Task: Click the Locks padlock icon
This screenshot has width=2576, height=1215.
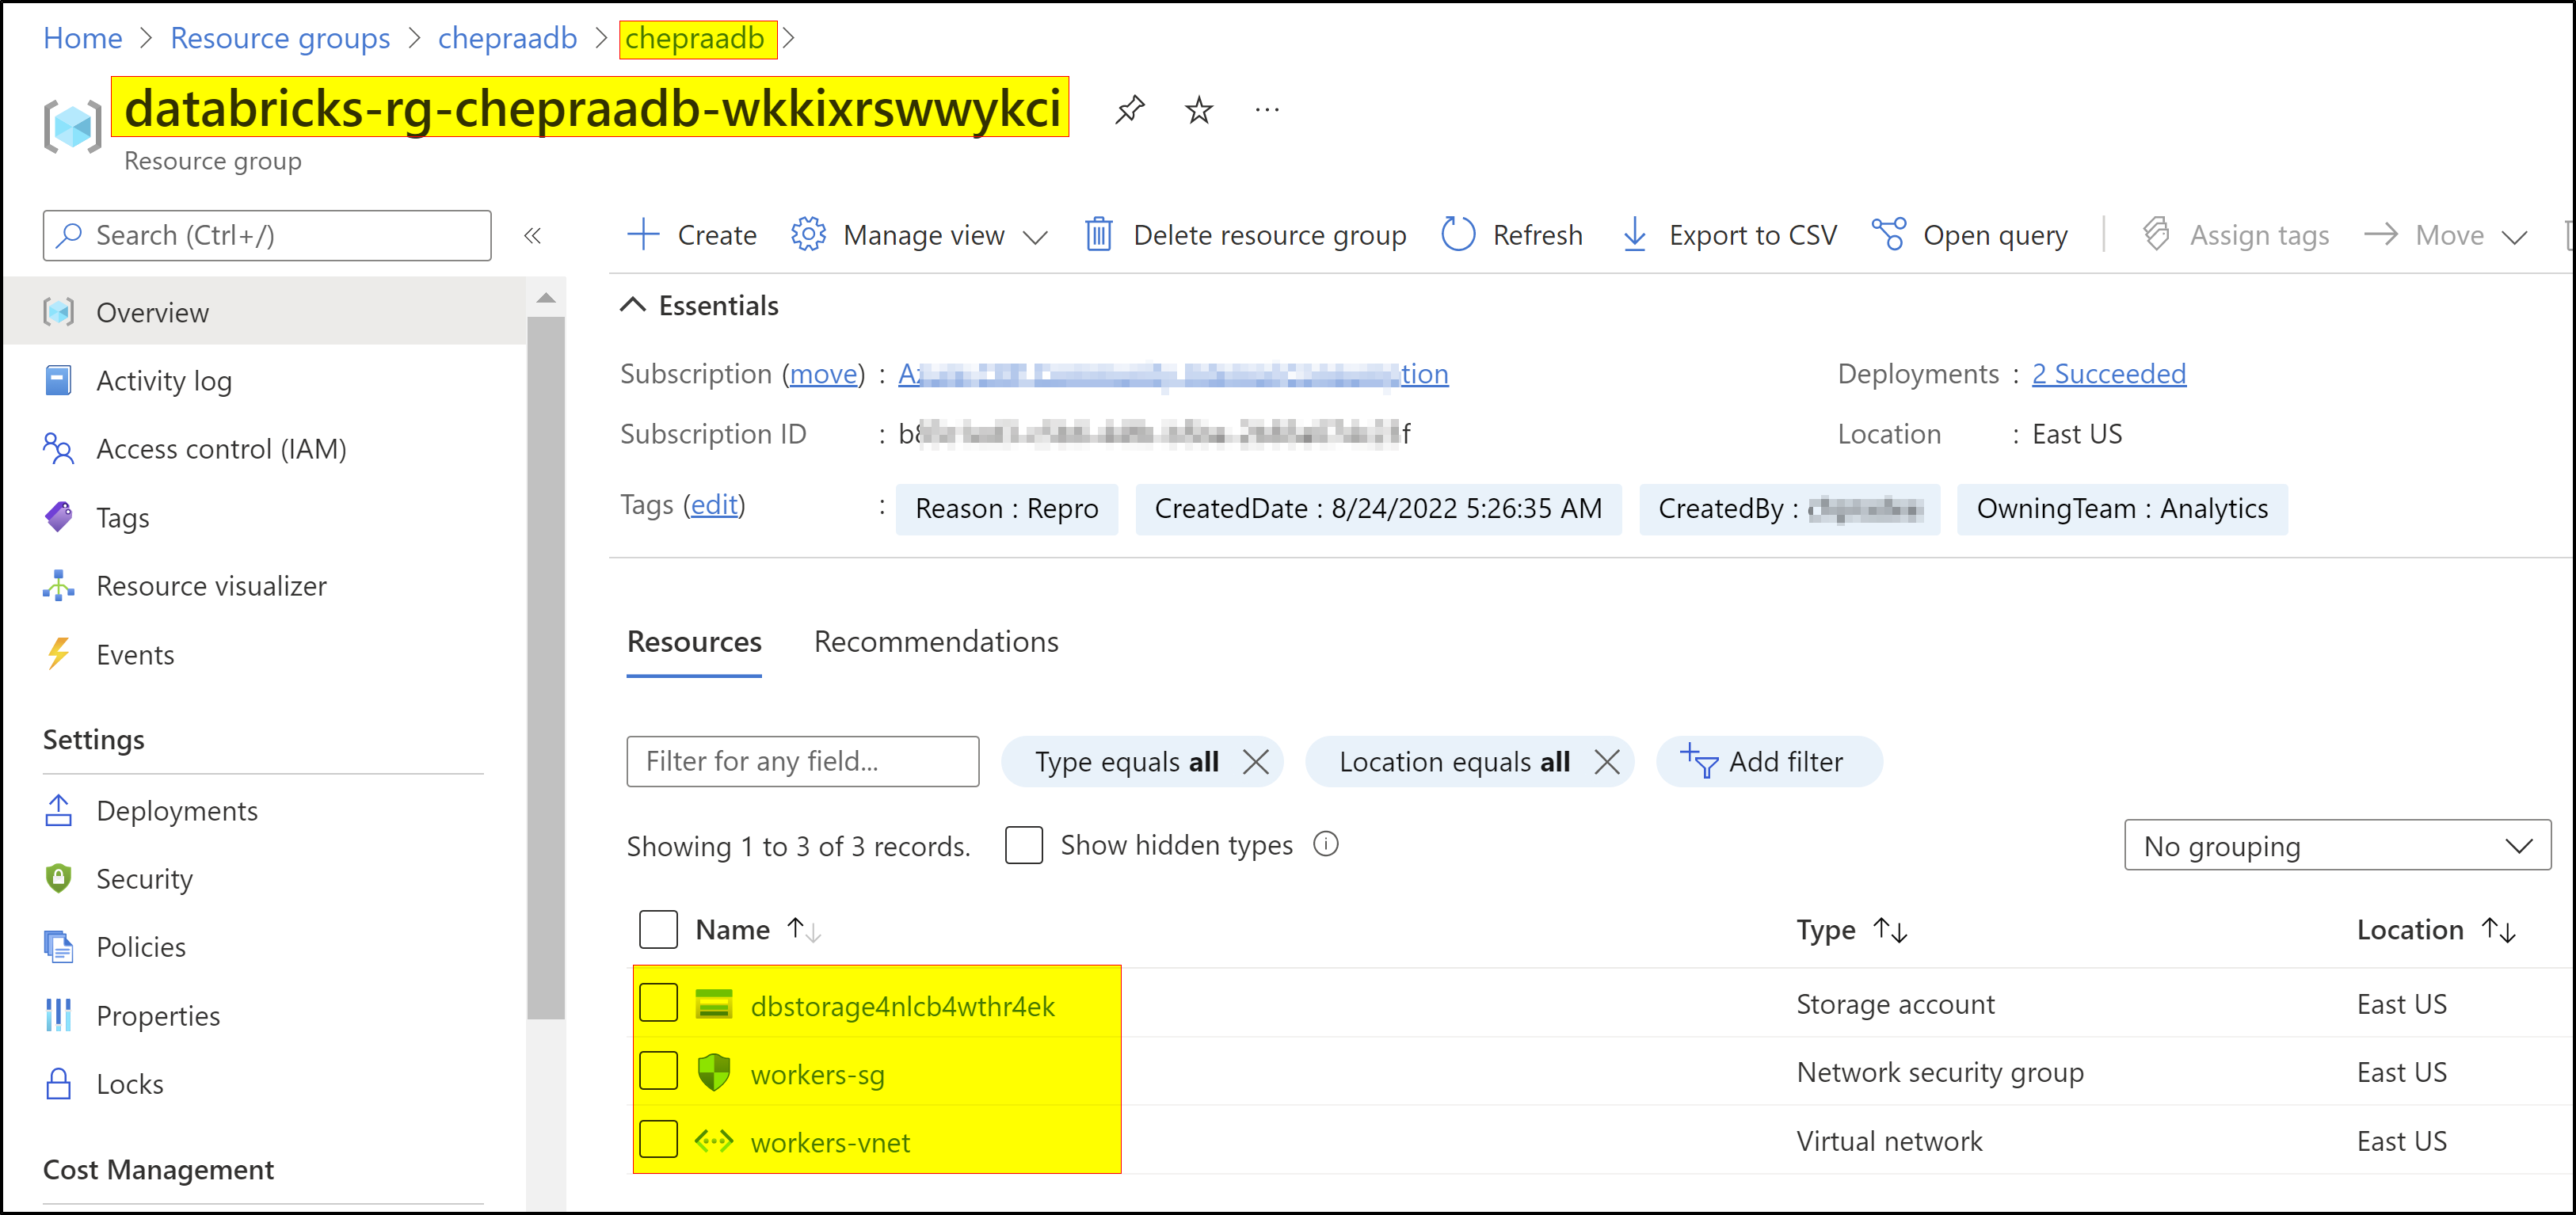Action: tap(59, 1083)
